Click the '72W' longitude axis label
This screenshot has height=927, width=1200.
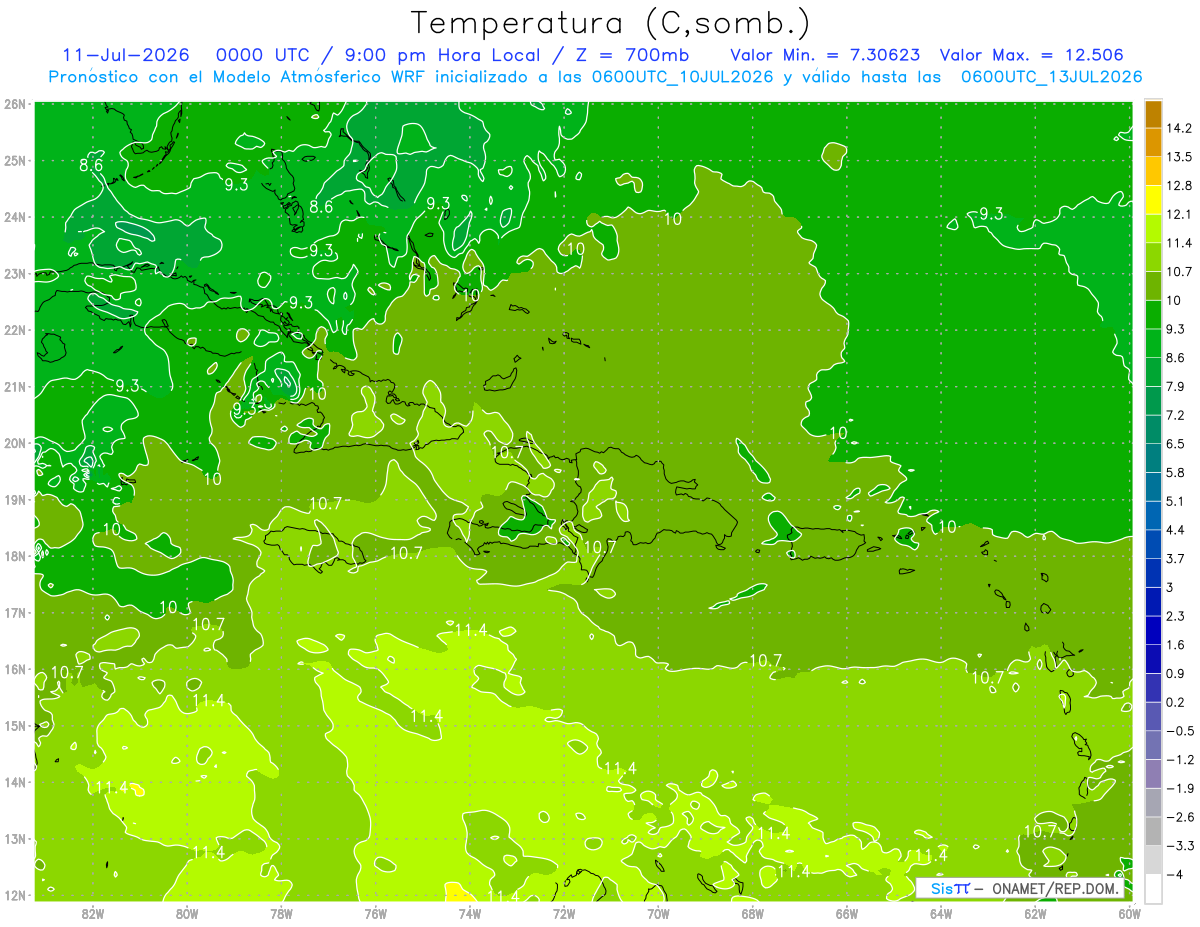click(x=564, y=913)
